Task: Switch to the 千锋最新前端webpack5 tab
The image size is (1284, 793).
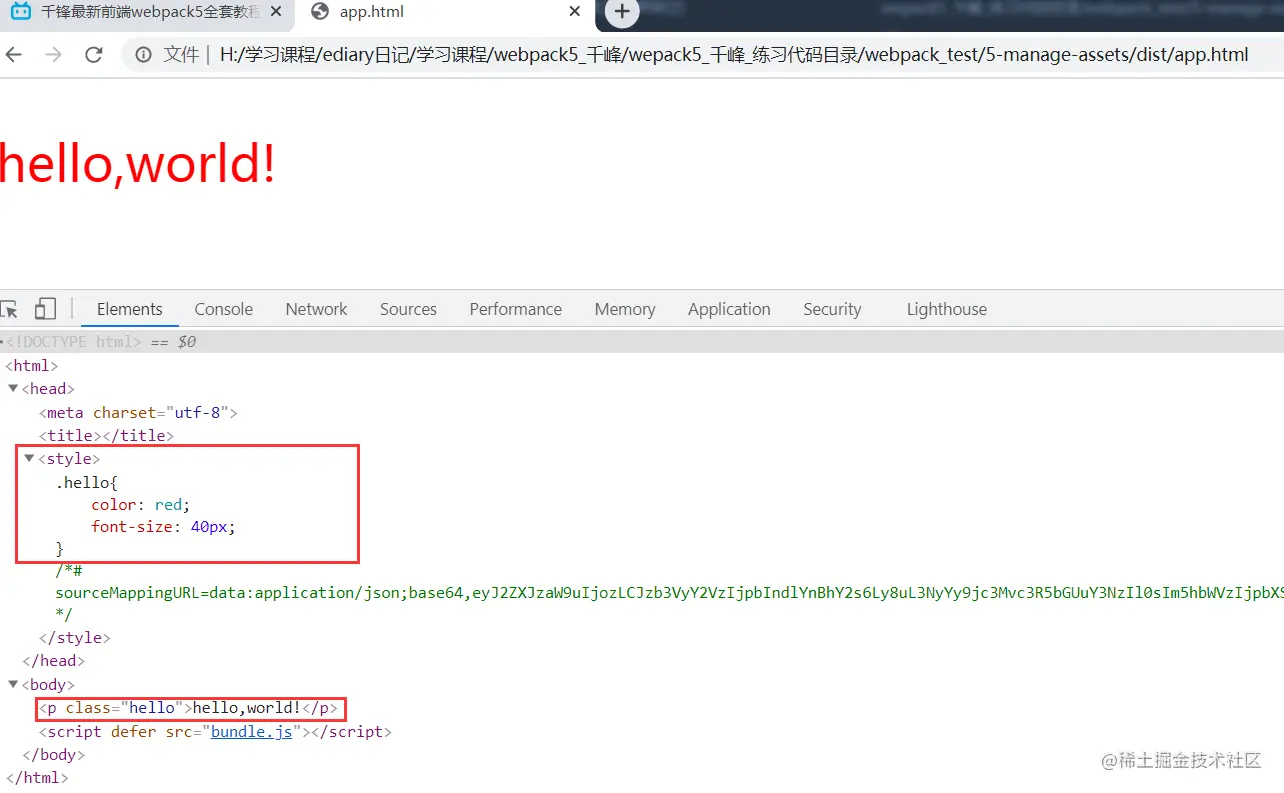Action: (x=147, y=13)
